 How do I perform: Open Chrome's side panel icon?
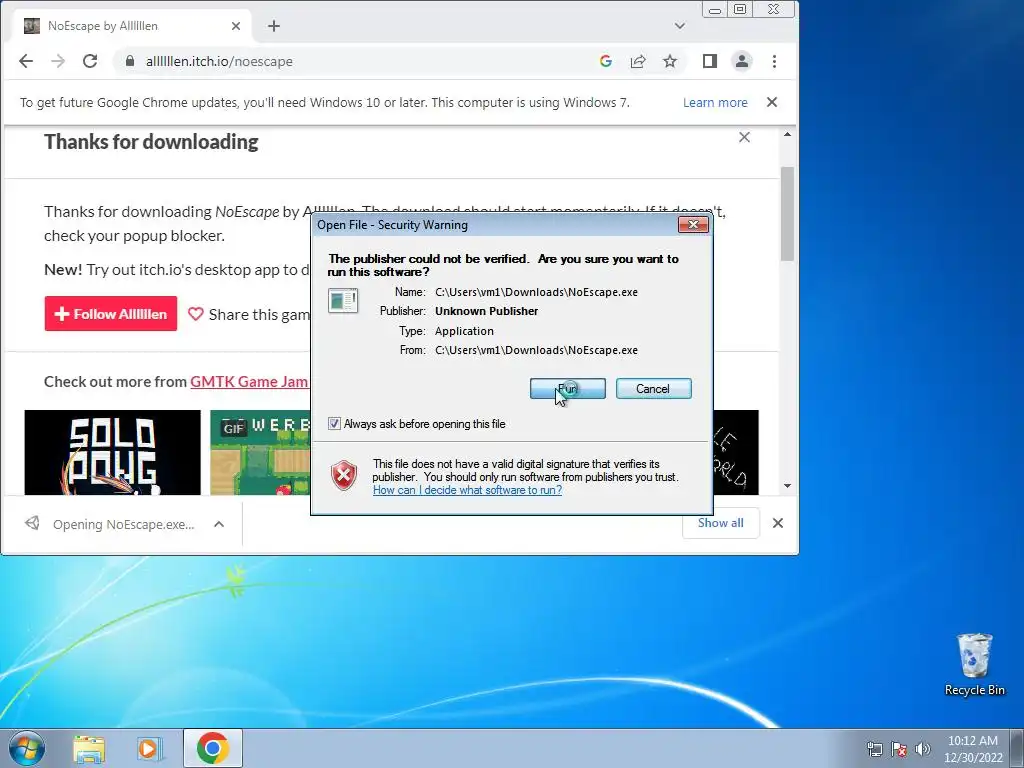pos(710,61)
